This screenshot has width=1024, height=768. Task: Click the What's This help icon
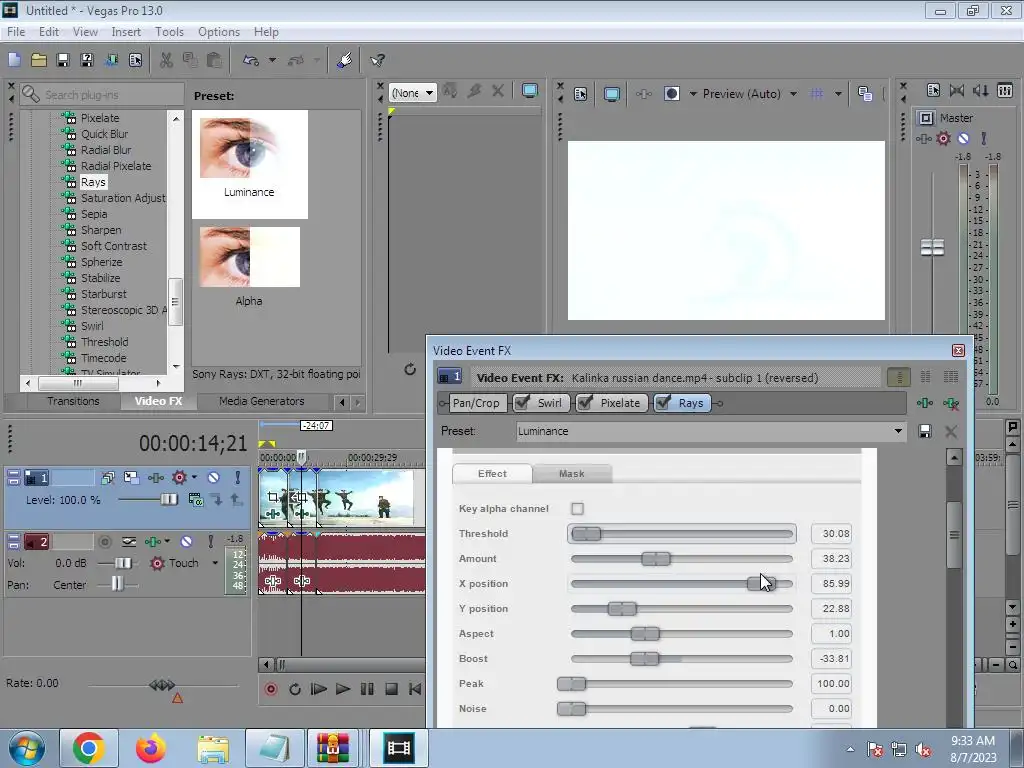[377, 60]
